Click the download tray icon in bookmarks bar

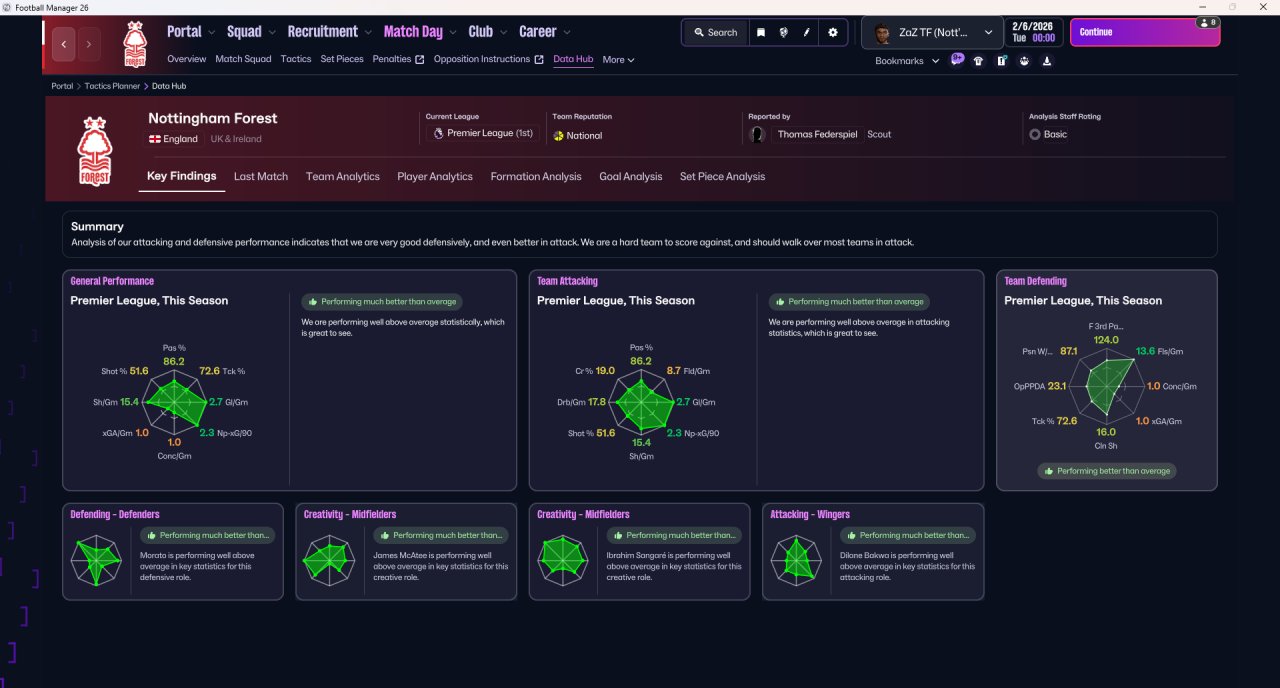(x=1047, y=60)
